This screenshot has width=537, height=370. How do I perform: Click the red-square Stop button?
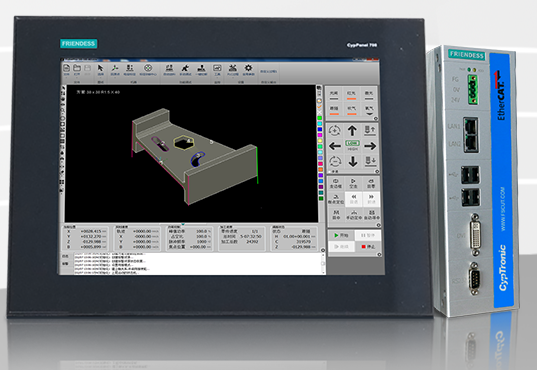tap(369, 247)
